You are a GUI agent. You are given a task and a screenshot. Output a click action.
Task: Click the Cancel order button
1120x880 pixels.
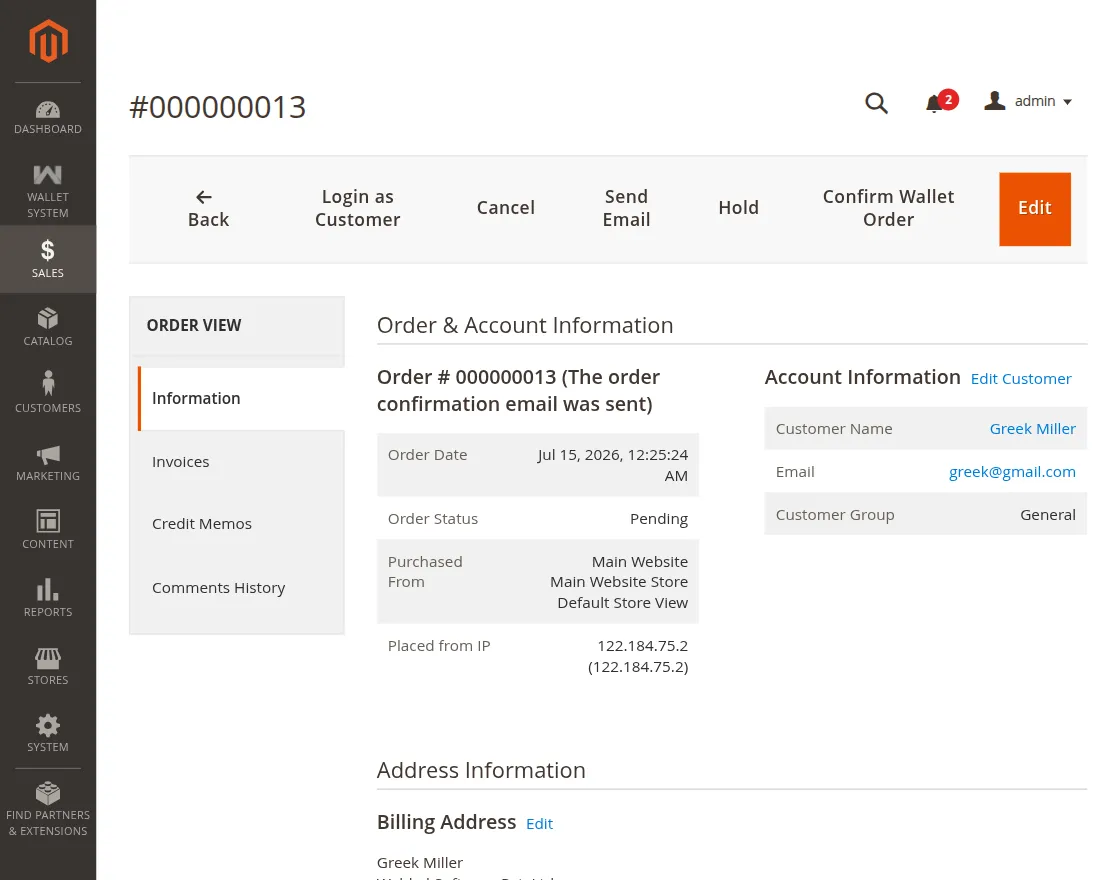506,208
